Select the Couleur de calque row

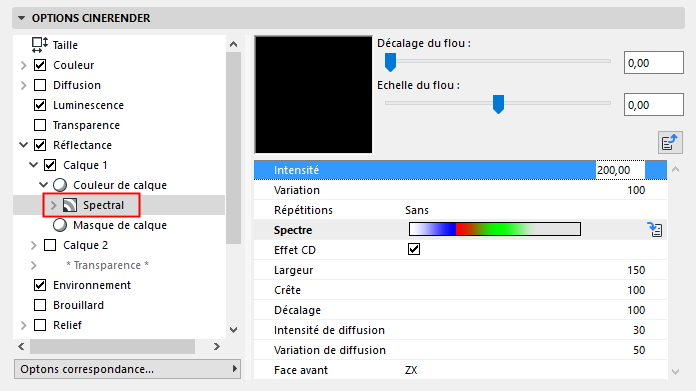point(119,185)
